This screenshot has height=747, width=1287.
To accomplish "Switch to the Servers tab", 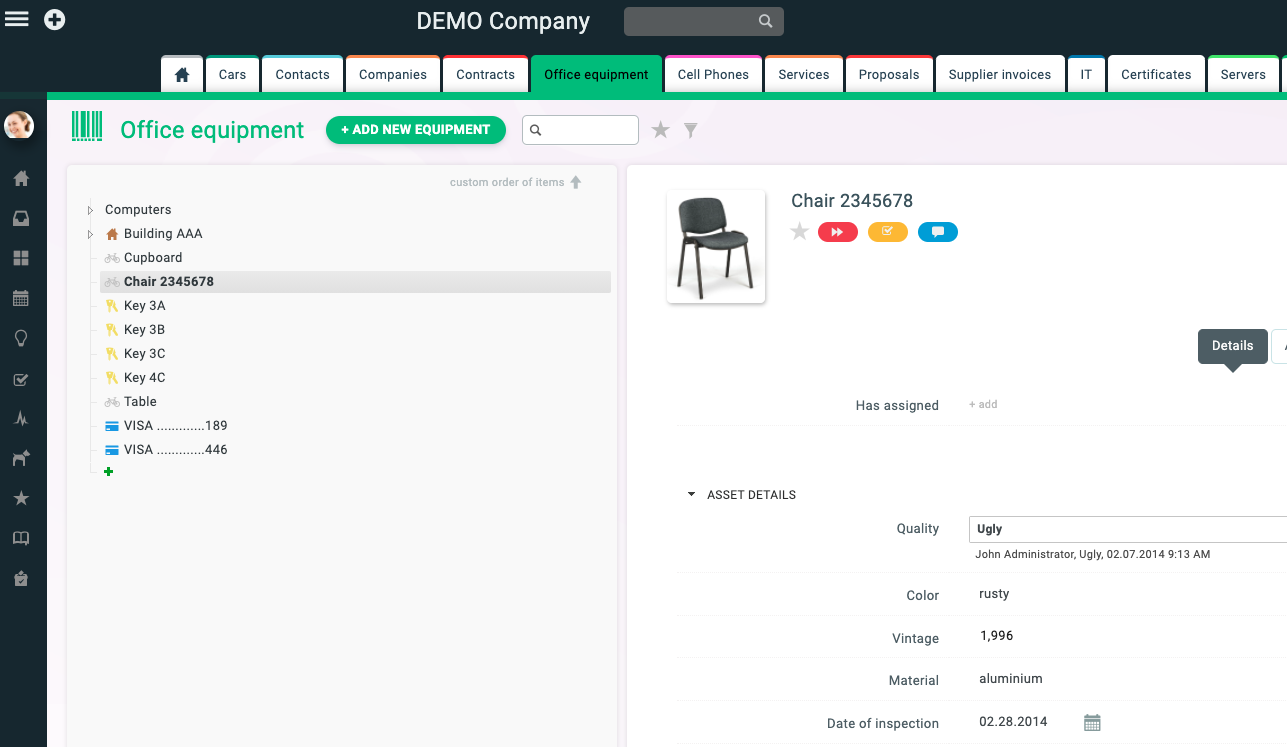I will coord(1243,74).
